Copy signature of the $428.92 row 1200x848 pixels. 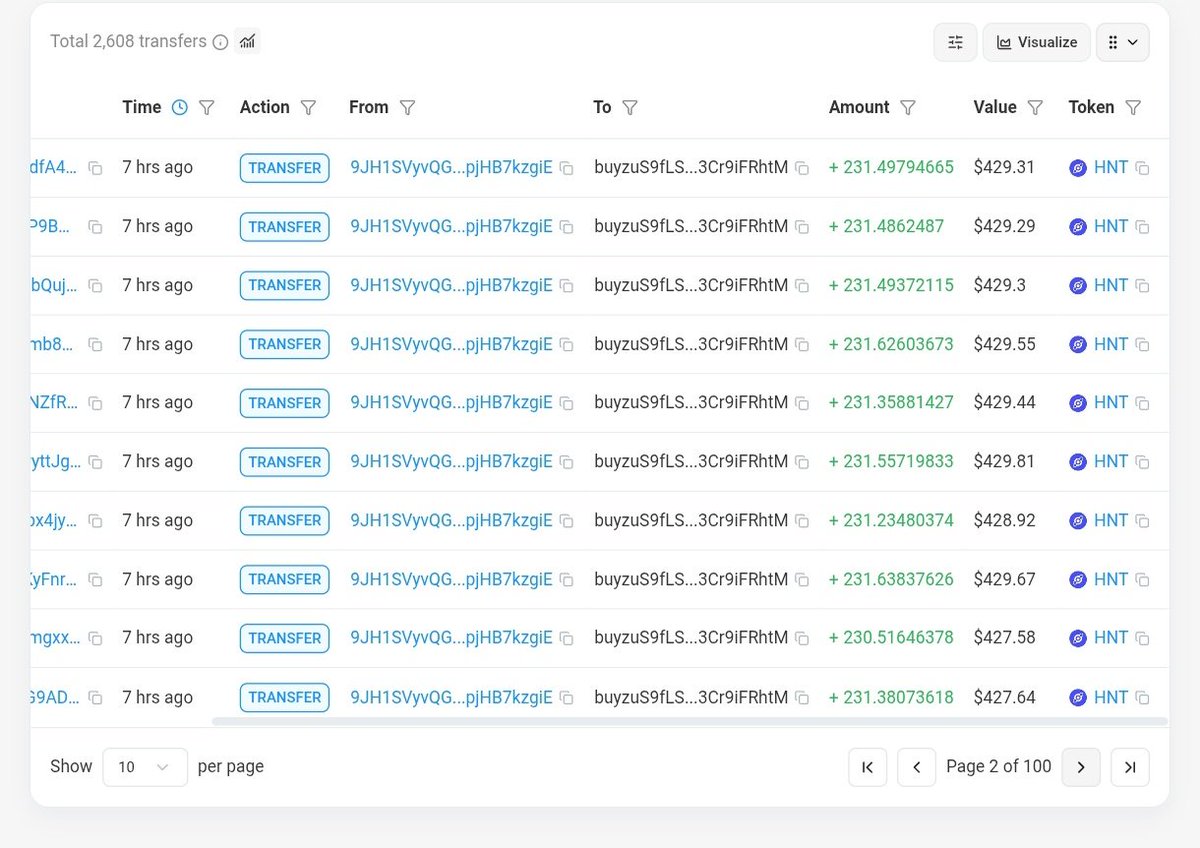pyautogui.click(x=95, y=521)
